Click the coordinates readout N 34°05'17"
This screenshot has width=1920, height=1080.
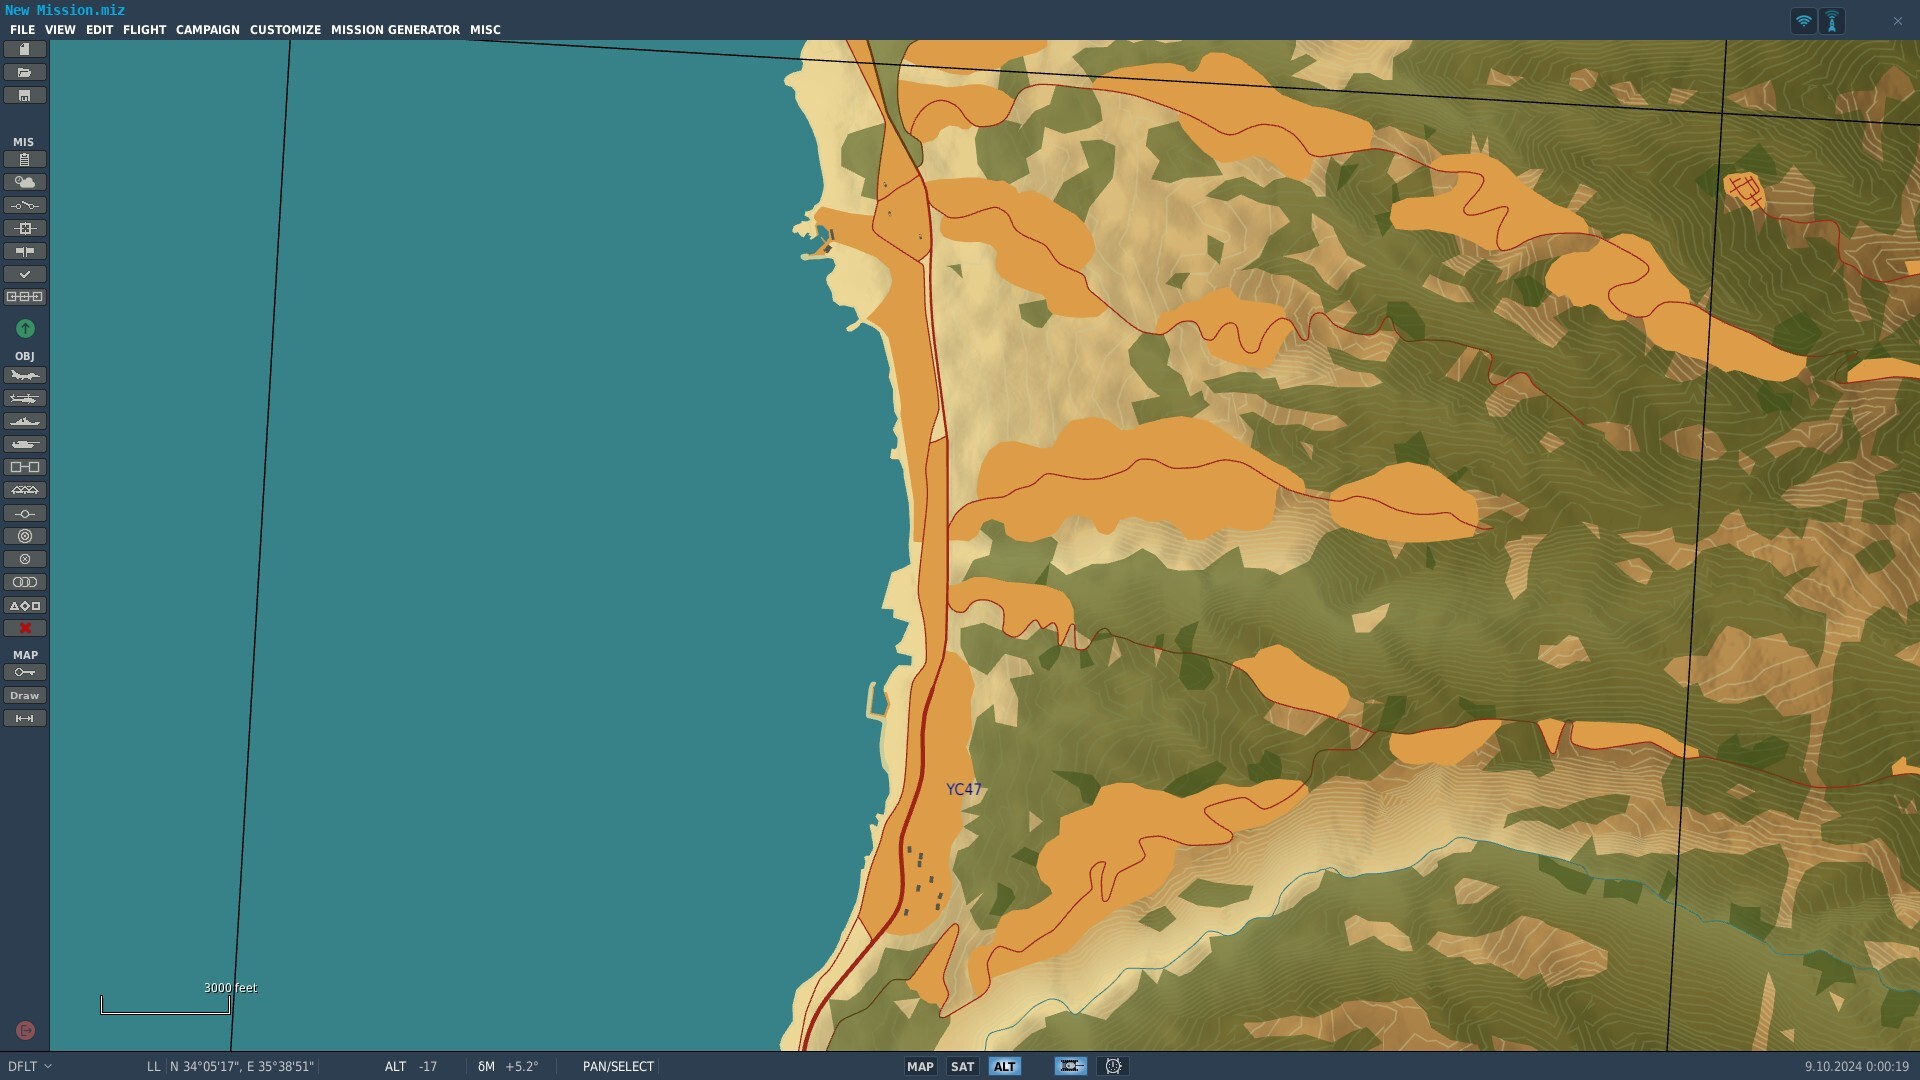(x=242, y=1066)
